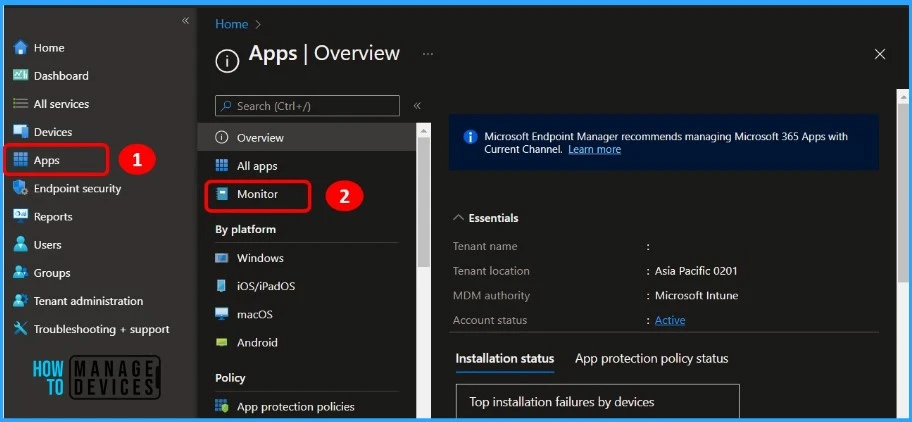Click the Search (Ctrl+/) field

(307, 106)
